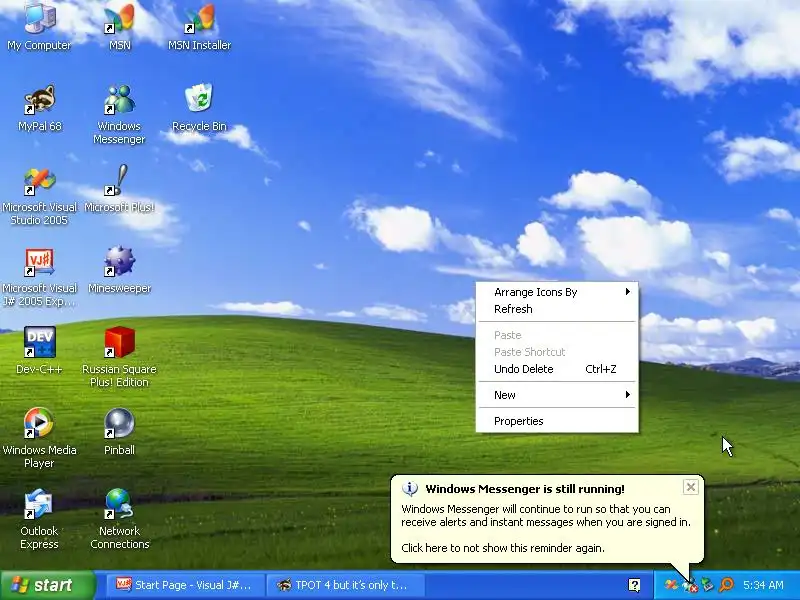Image resolution: width=800 pixels, height=600 pixels.
Task: Select the Recycle Bin icon
Action: [x=199, y=108]
